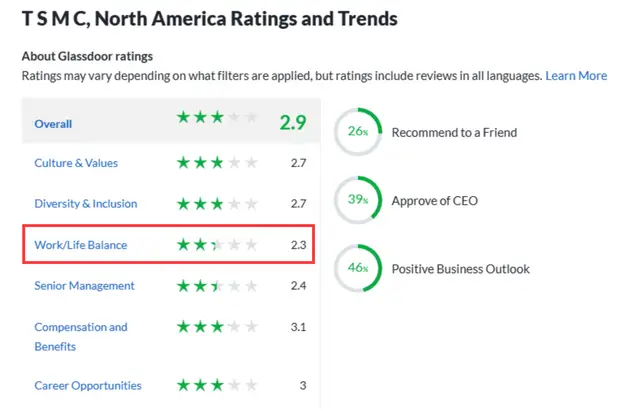The height and width of the screenshot is (411, 640).
Task: Click the Recommend to a Friend label
Action: click(454, 132)
